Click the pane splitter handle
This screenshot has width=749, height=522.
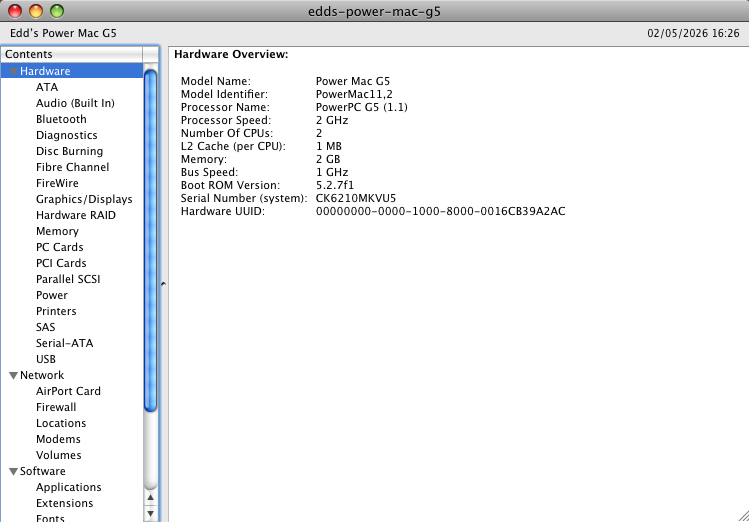163,284
